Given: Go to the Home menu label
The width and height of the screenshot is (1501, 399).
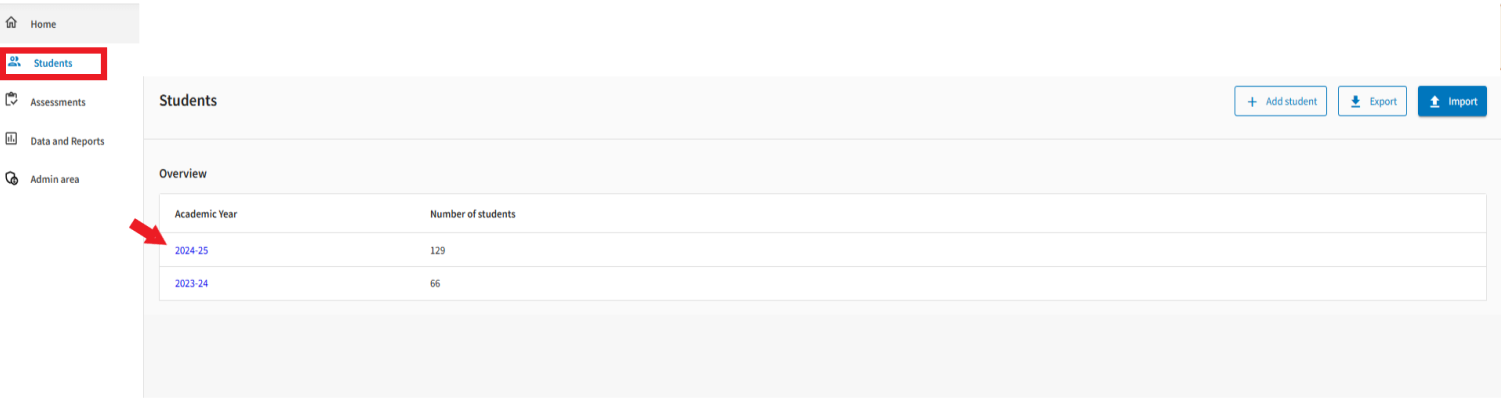Looking at the screenshot, I should 43,24.
